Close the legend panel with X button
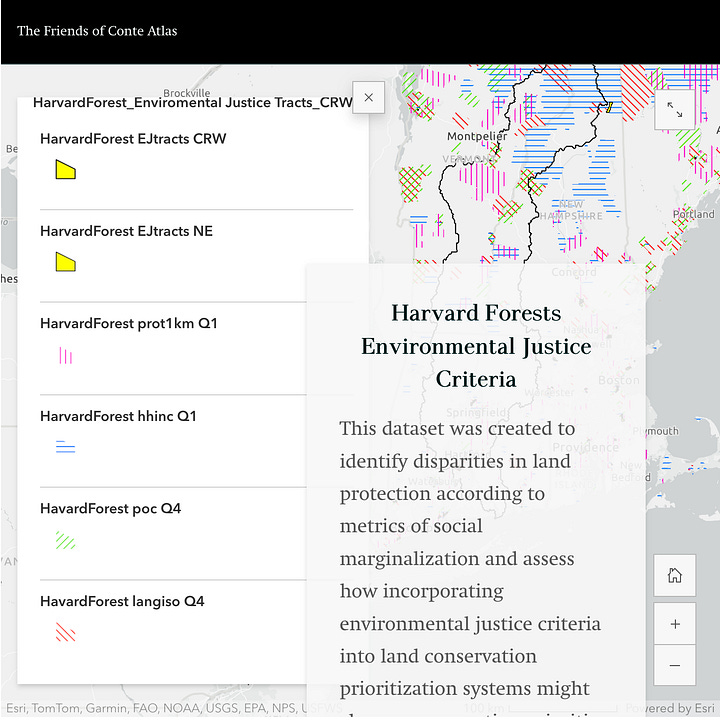Viewport: 720px width, 722px height. tap(368, 98)
